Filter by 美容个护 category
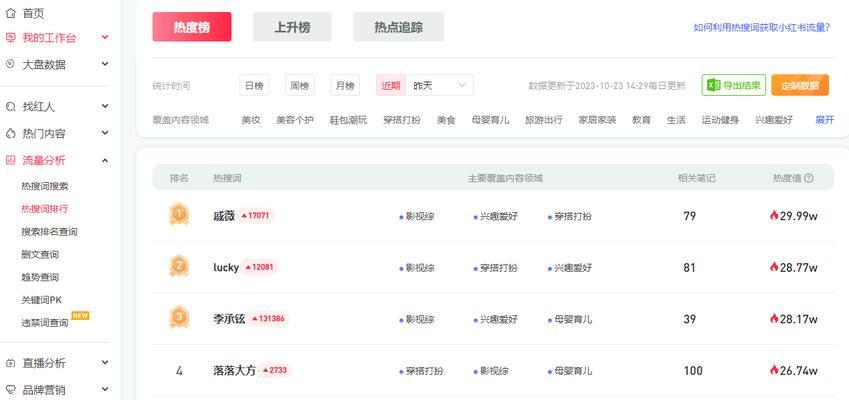 (295, 120)
